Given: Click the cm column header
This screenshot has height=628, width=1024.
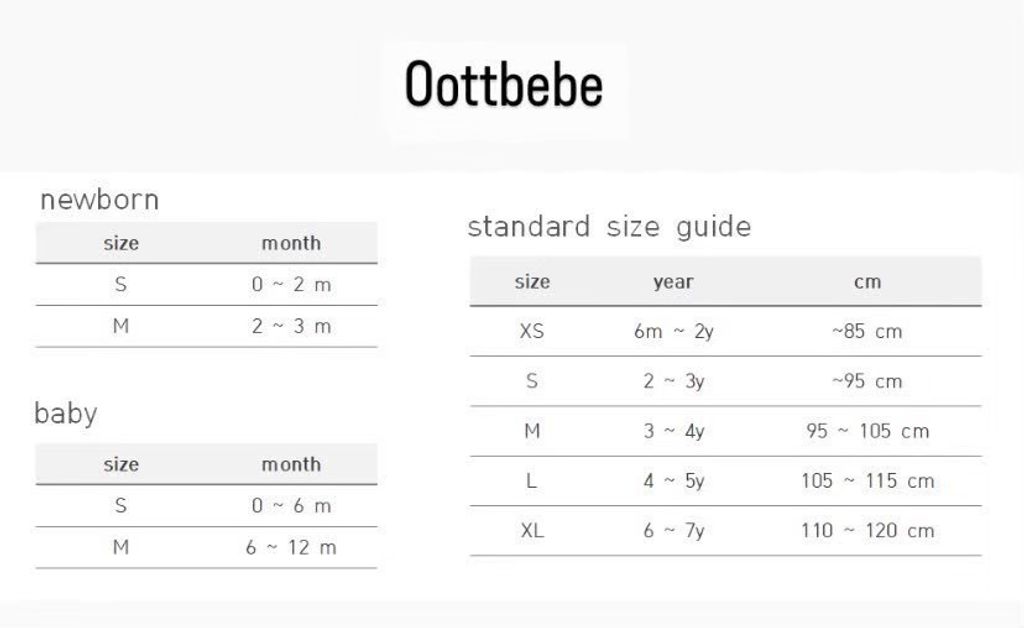Looking at the screenshot, I should tap(867, 282).
